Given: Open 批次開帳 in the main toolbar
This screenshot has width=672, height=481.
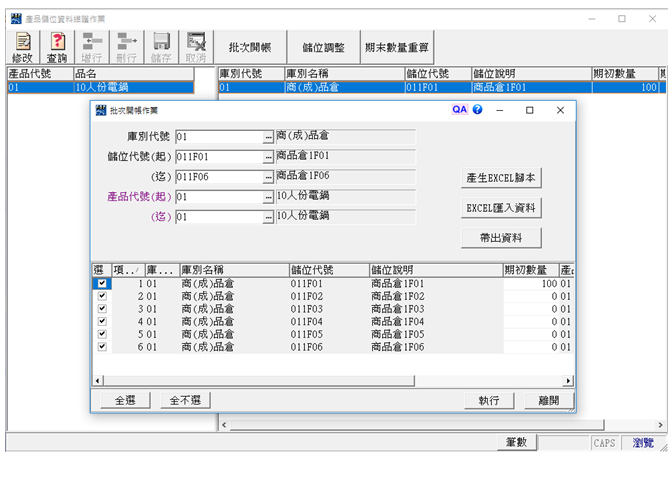Looking at the screenshot, I should 249,47.
